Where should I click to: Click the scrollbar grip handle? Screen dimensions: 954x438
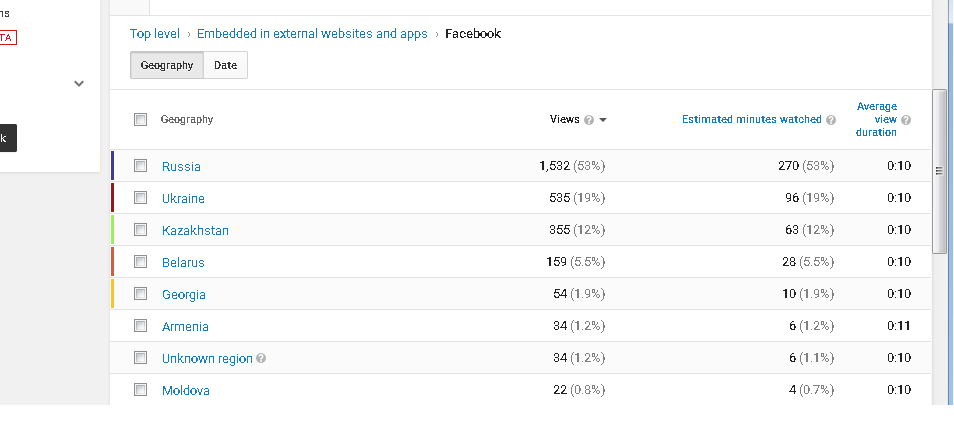[x=939, y=172]
